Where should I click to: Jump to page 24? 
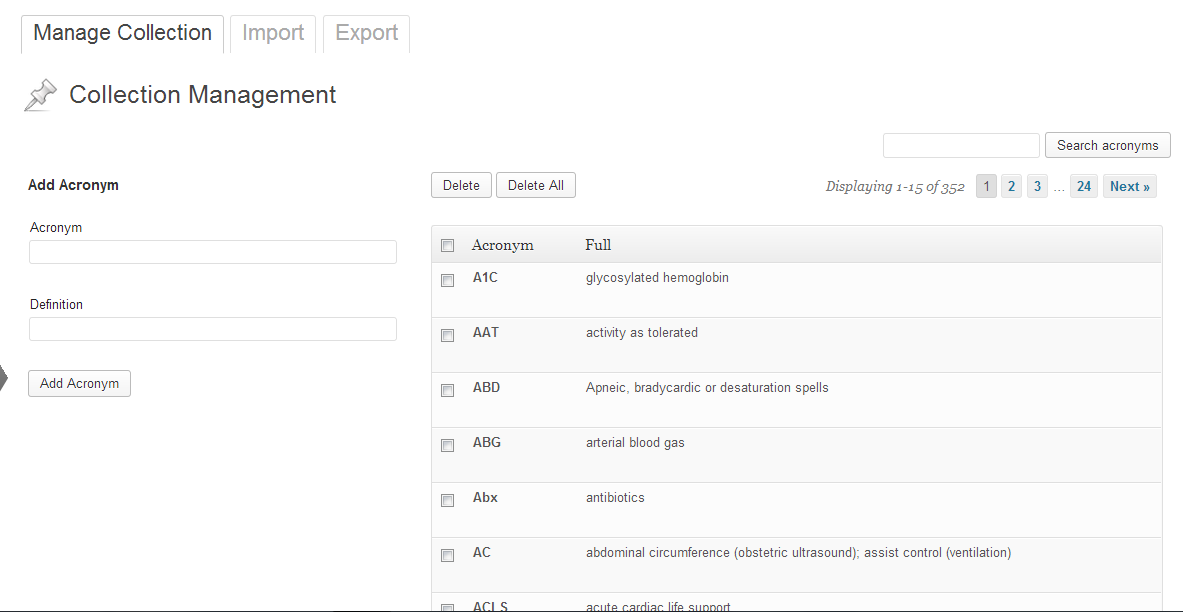click(1084, 186)
